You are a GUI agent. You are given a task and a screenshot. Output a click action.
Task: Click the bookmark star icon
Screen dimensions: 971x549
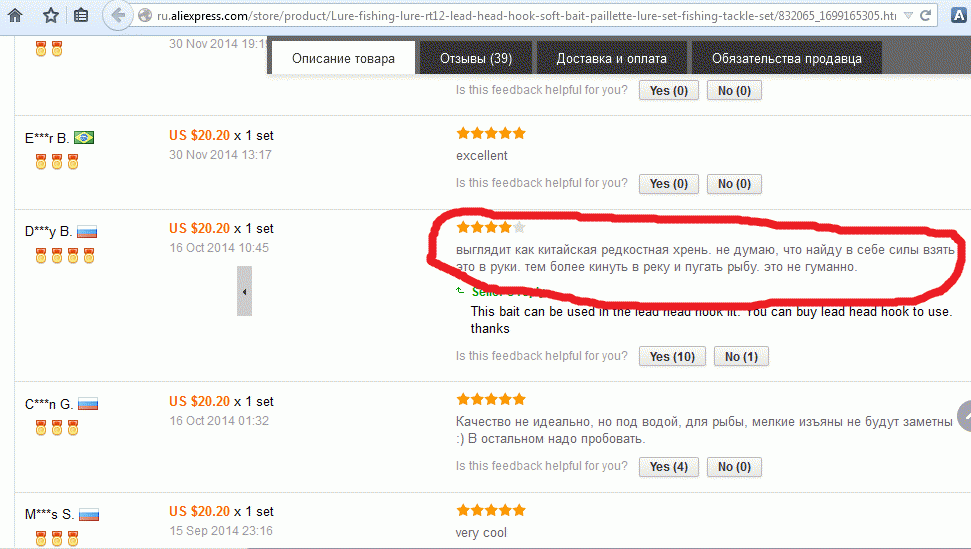[51, 15]
